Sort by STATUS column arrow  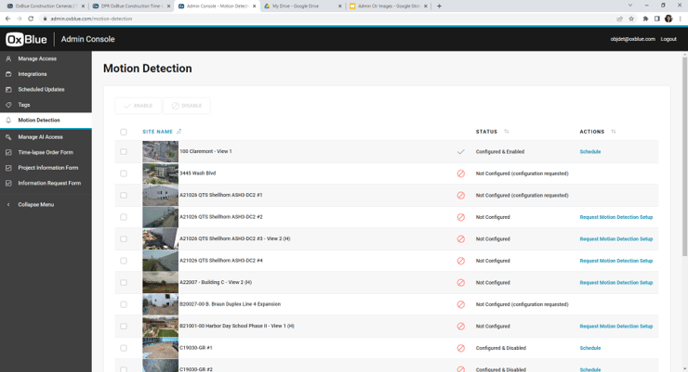click(x=506, y=132)
